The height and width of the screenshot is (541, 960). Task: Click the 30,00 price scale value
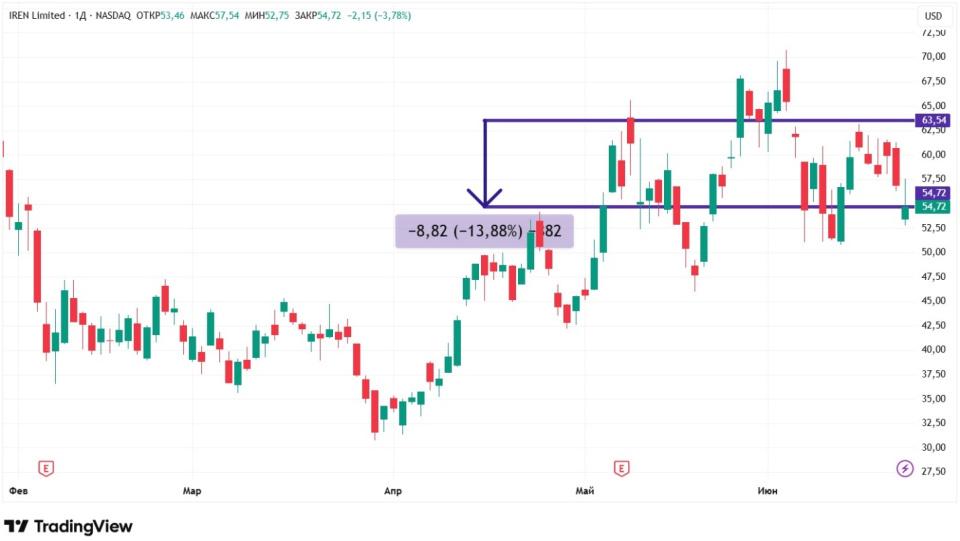[x=933, y=447]
